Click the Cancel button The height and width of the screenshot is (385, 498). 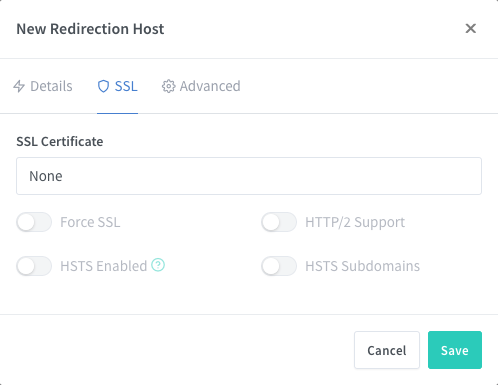[387, 350]
